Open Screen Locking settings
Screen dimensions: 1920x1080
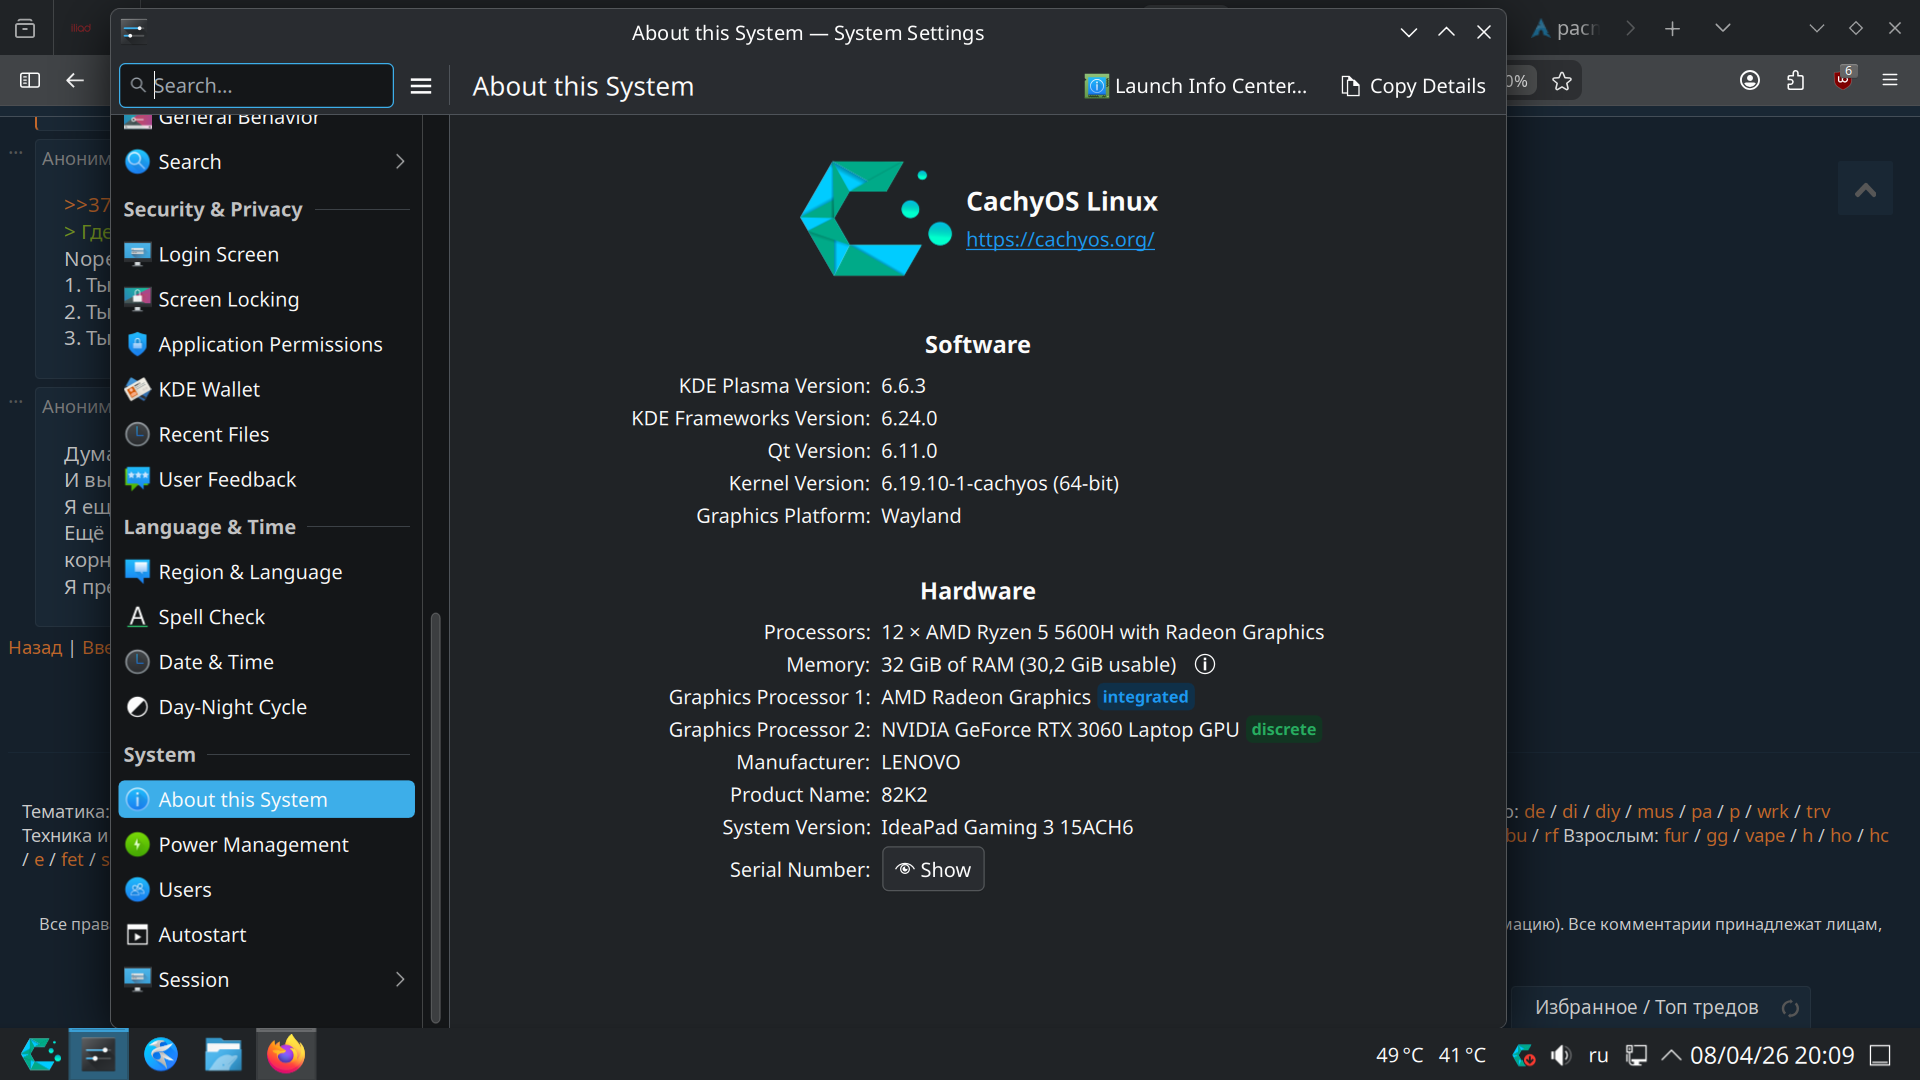coord(265,299)
